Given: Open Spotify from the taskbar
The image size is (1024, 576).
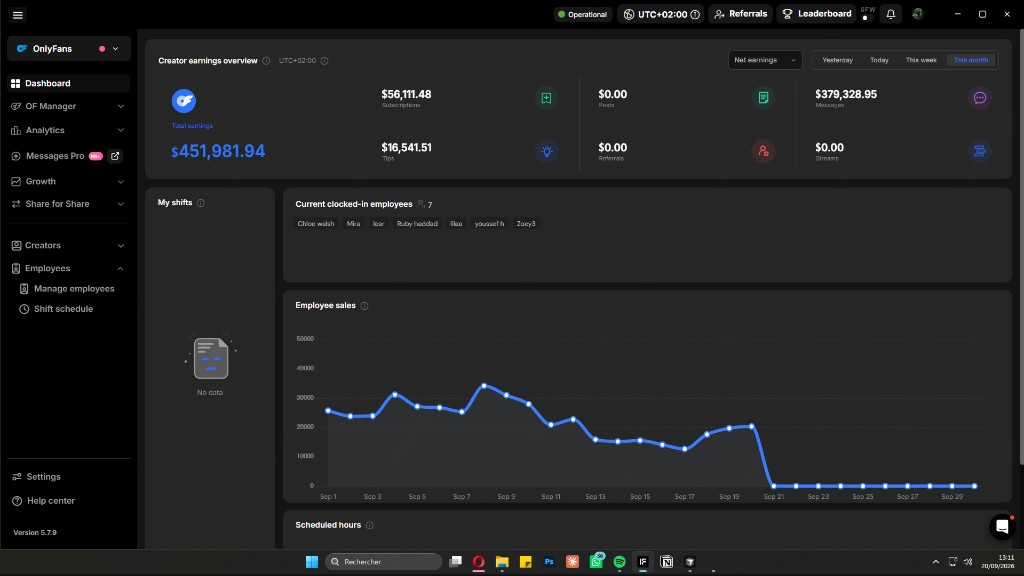Looking at the screenshot, I should (x=619, y=562).
